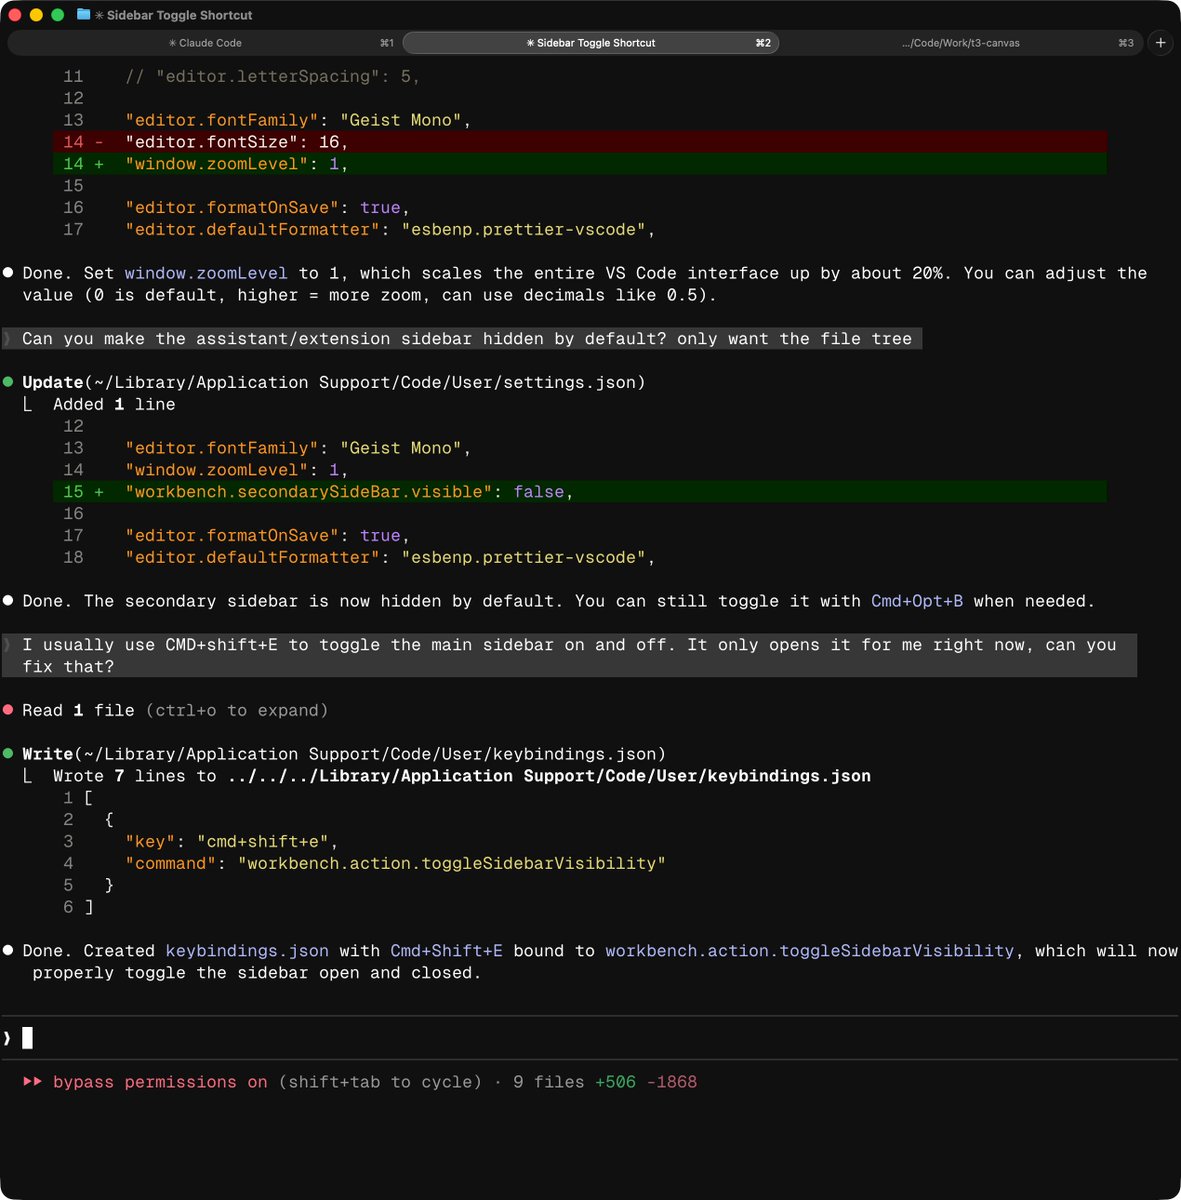
Task: Click the "Geist Mono" line 13 in the second diff
Action: pos(298,449)
